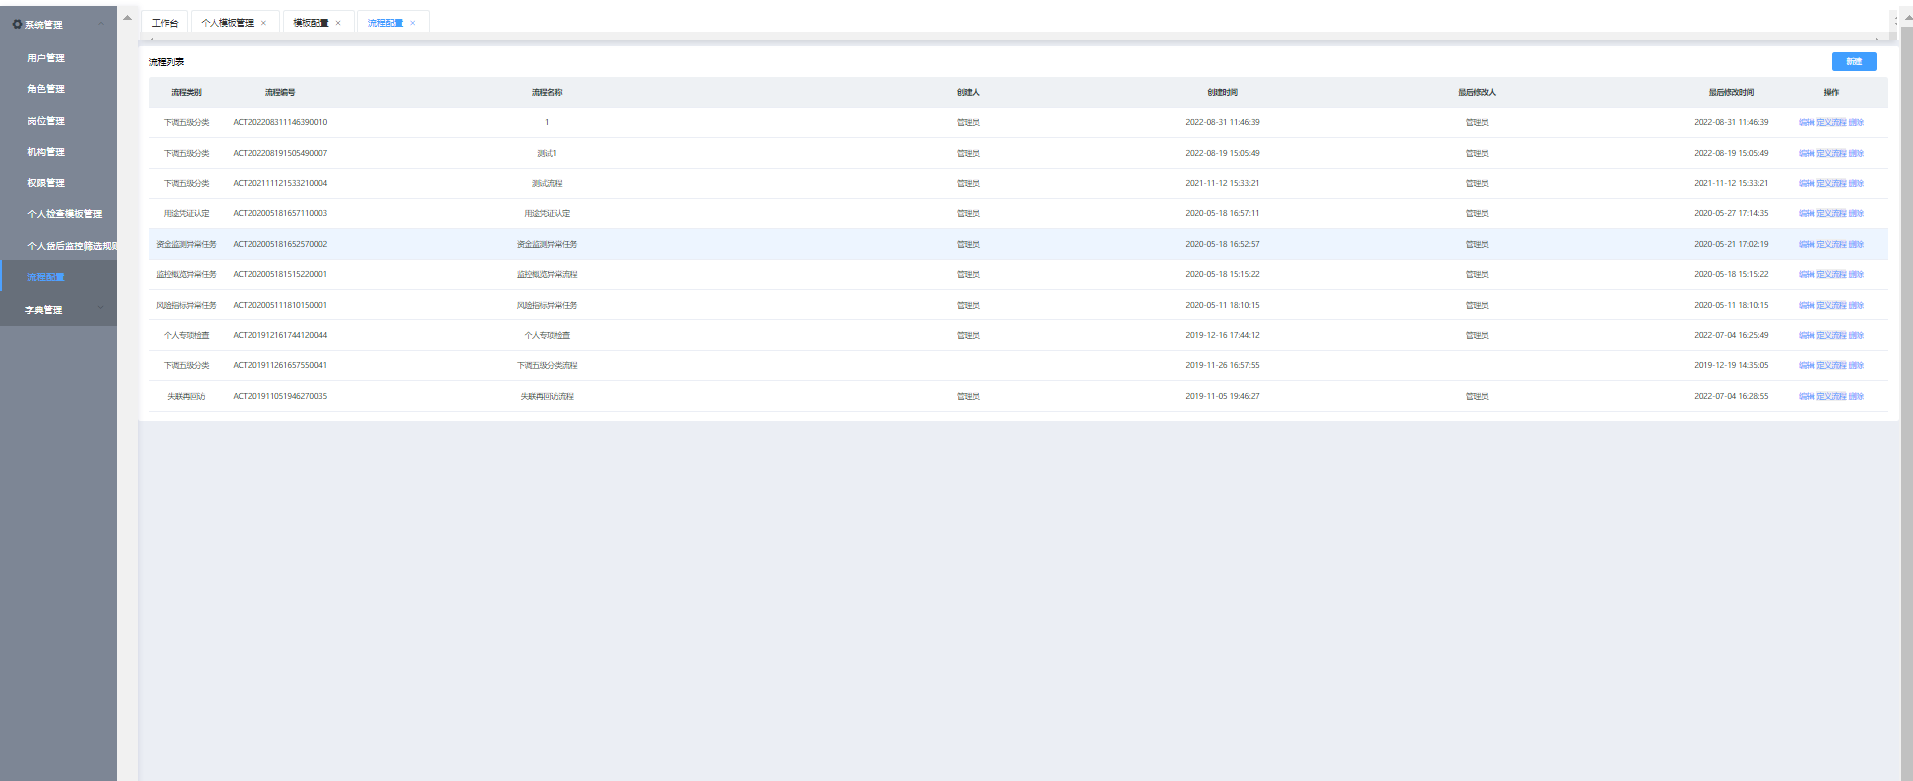Screen dimensions: 1913x781
Task: Click 编辑 for the 风险指标异常任务 row
Action: [x=1806, y=305]
